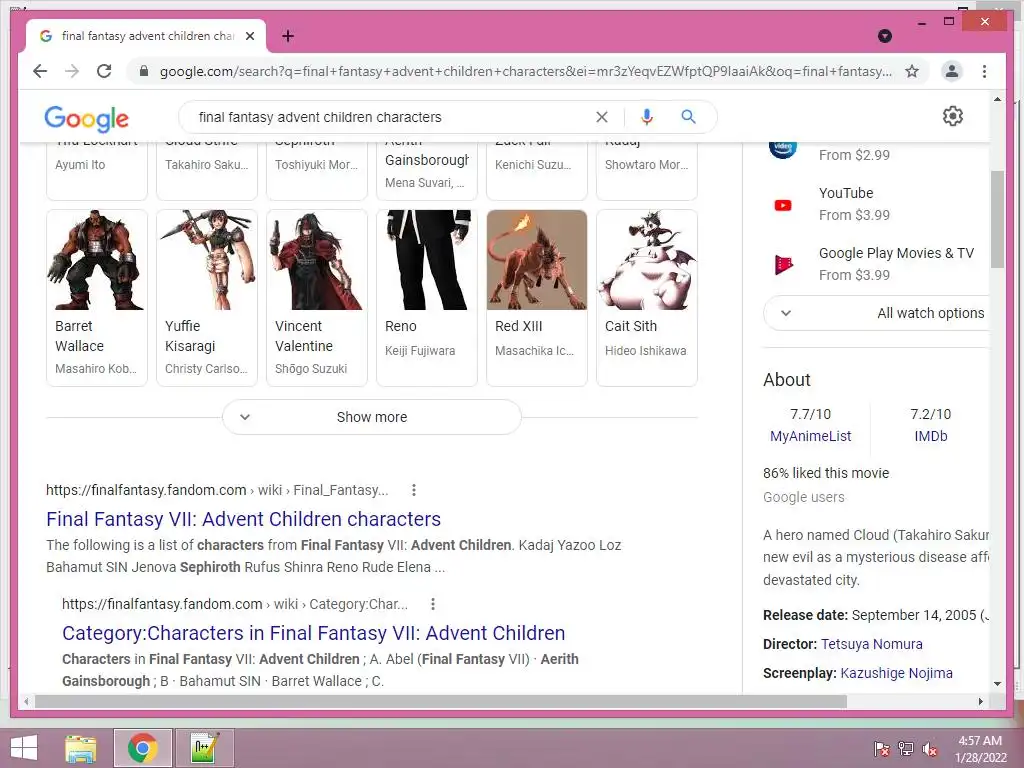This screenshot has height=768, width=1024.
Task: Click the horizontal scrollbar right arrow
Action: (980, 701)
